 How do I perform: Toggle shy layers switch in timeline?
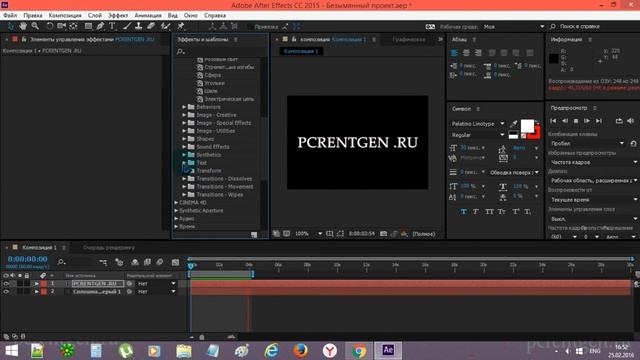135,262
